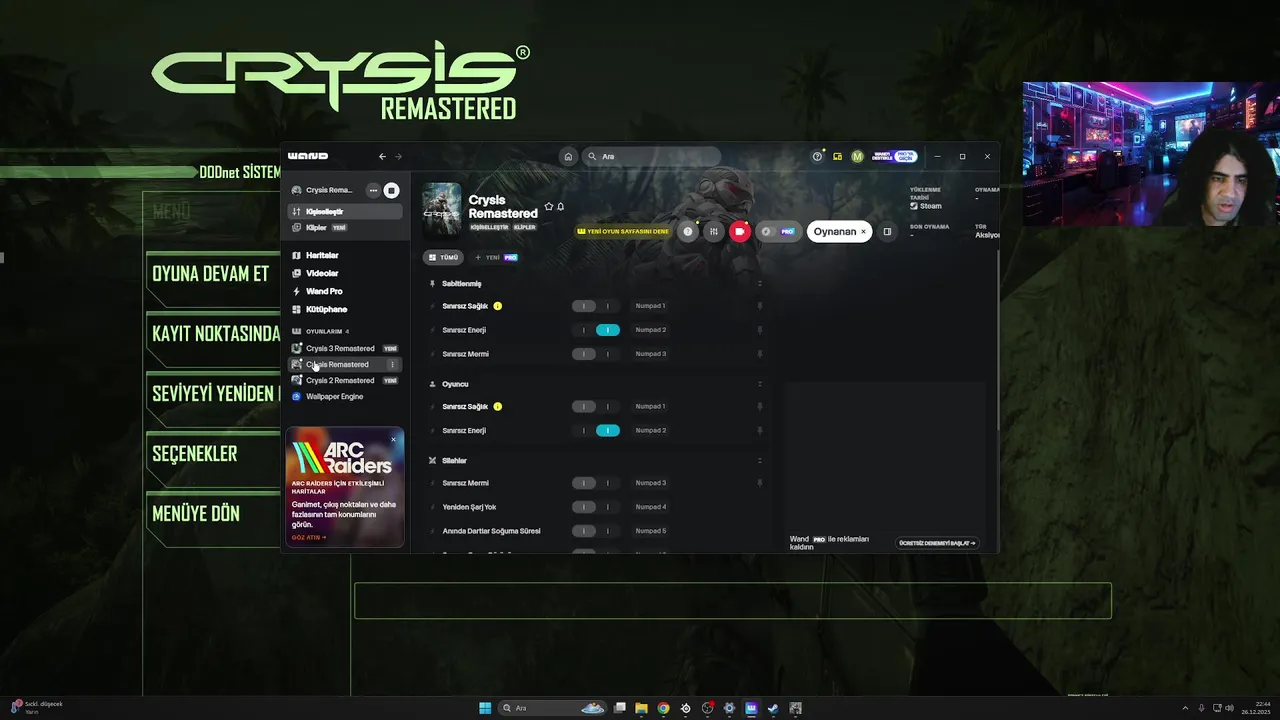This screenshot has height=720, width=1280.
Task: Click info icon next to pinned Sınırsız Sağlık
Action: (x=498, y=306)
